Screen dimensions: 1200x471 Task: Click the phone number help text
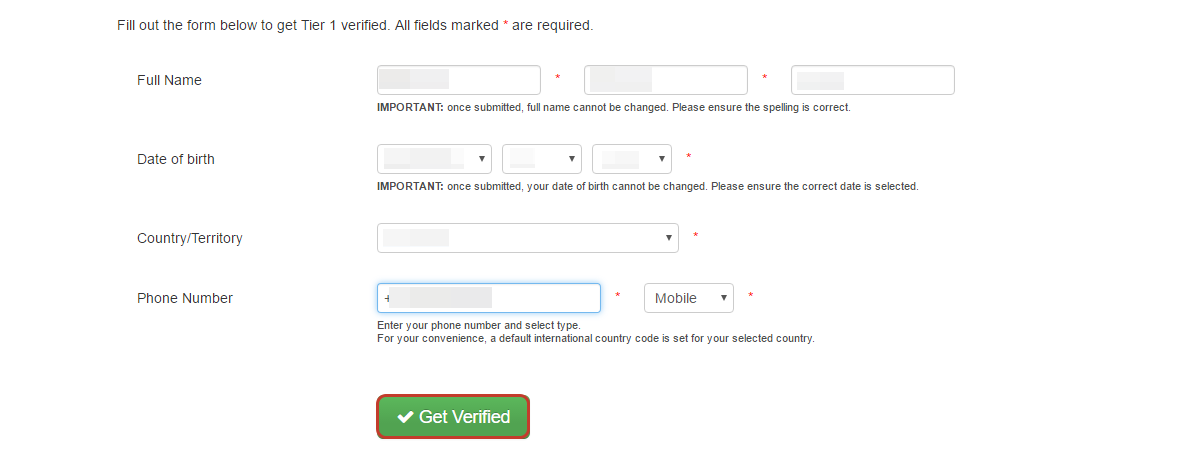point(596,332)
